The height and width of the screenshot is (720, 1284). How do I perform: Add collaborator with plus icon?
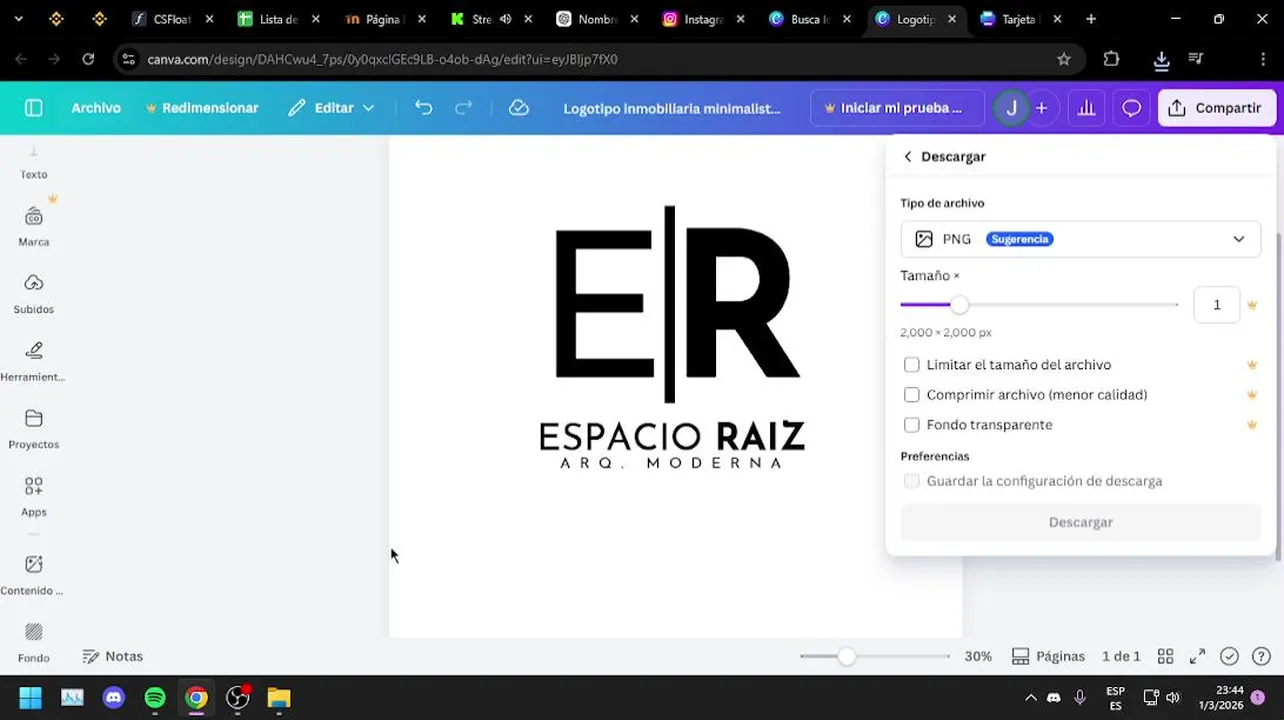[x=1041, y=108]
